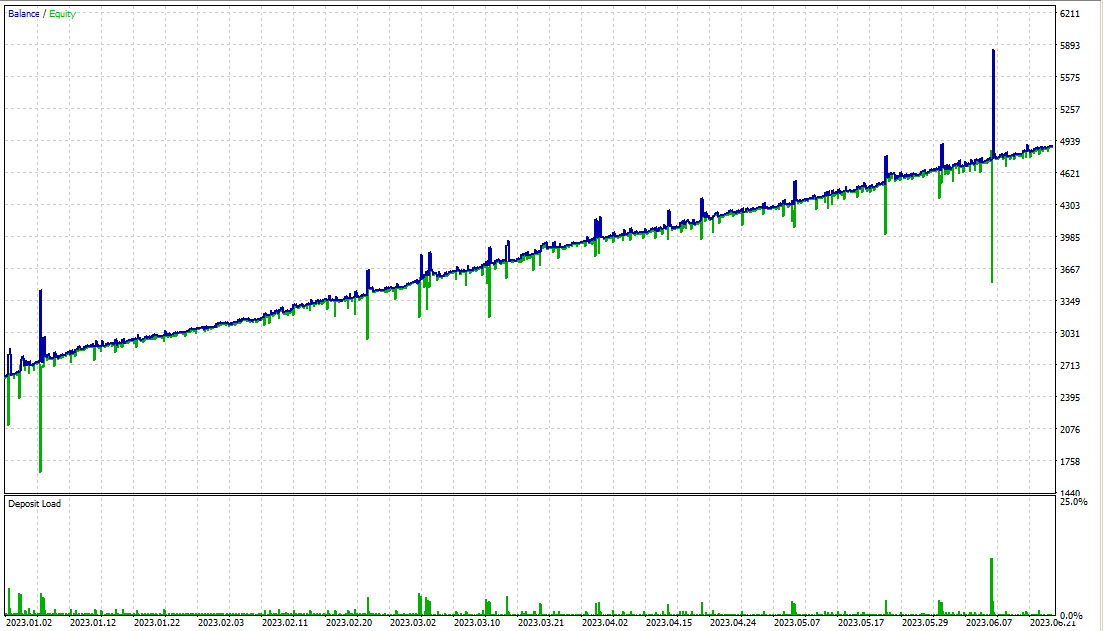1103x631 pixels.
Task: Select the 3031 axis value
Action: click(x=1069, y=334)
